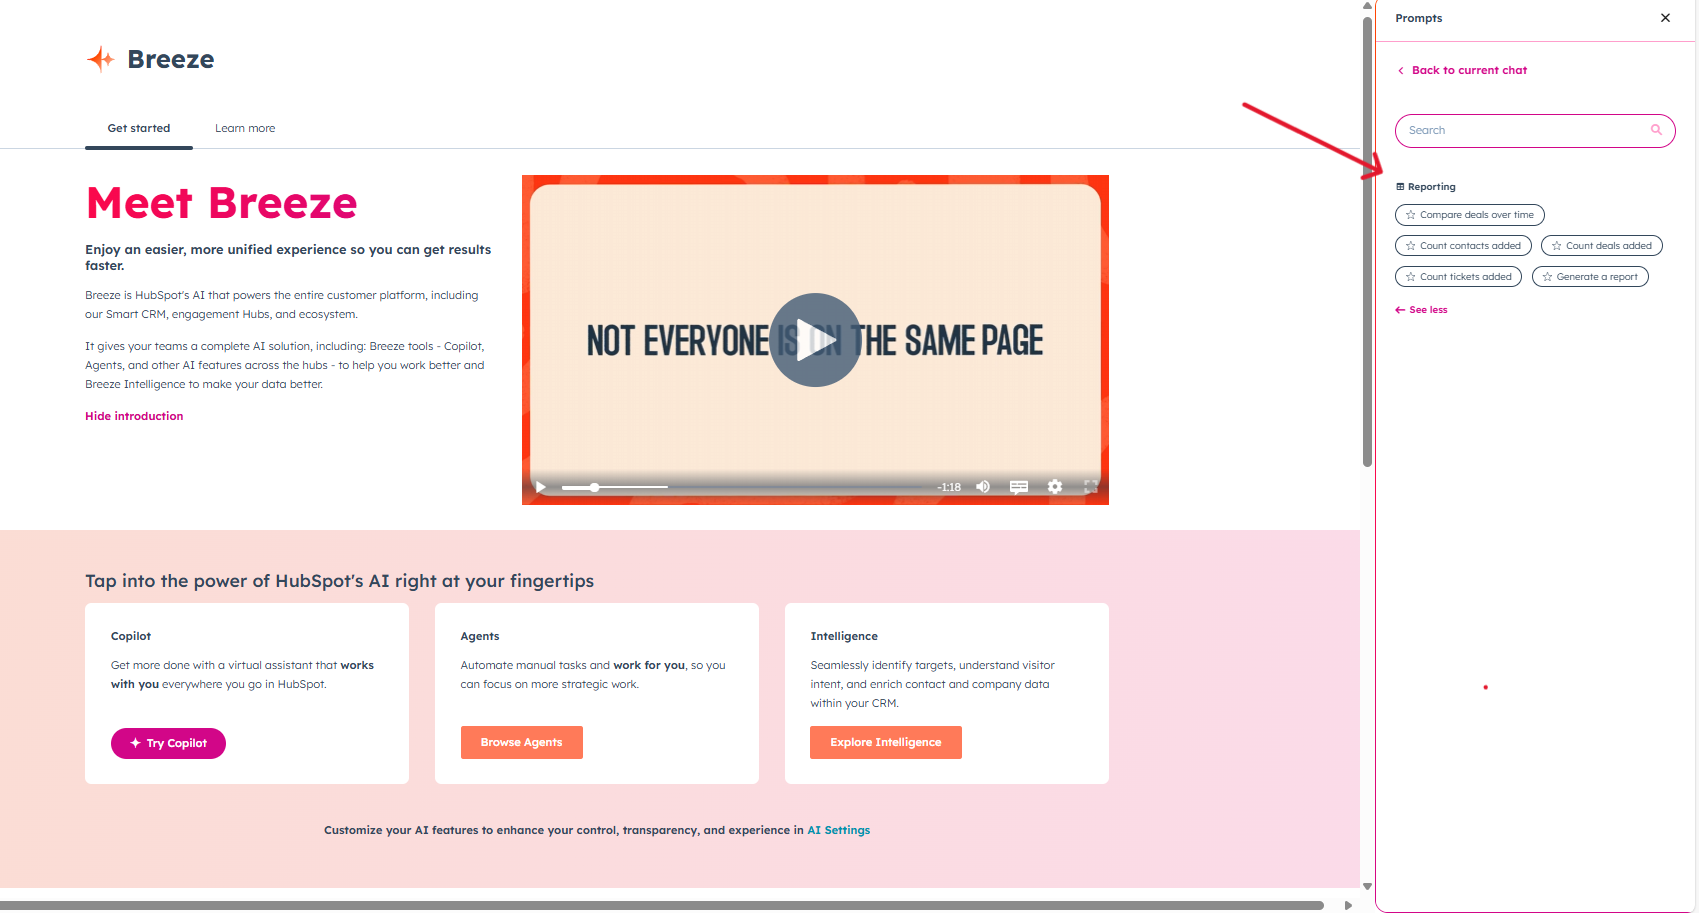This screenshot has height=913, width=1699.
Task: Open the video settings gear
Action: coord(1054,487)
